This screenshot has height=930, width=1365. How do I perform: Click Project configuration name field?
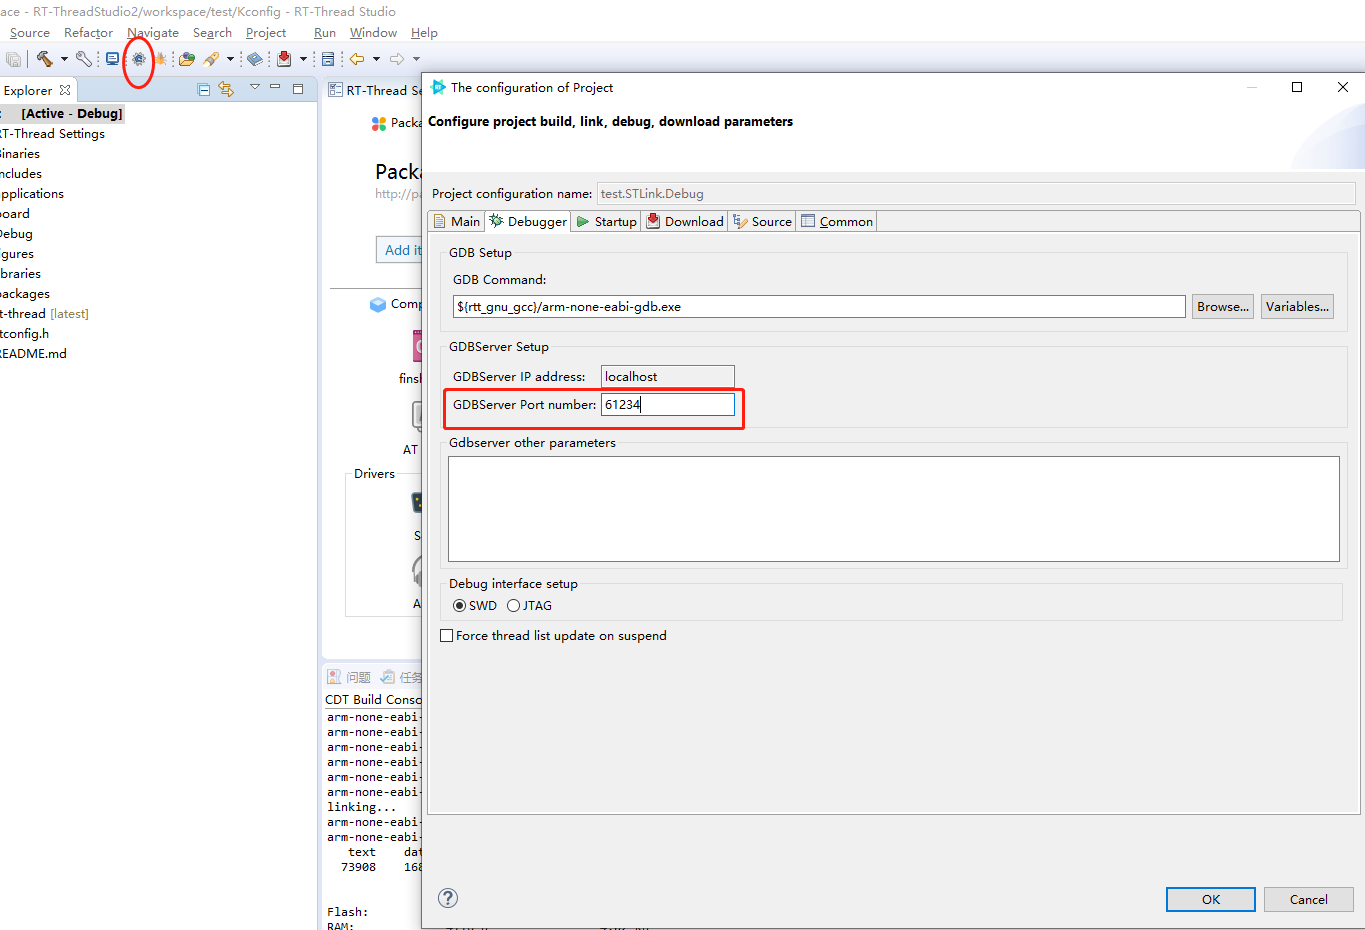pos(976,194)
